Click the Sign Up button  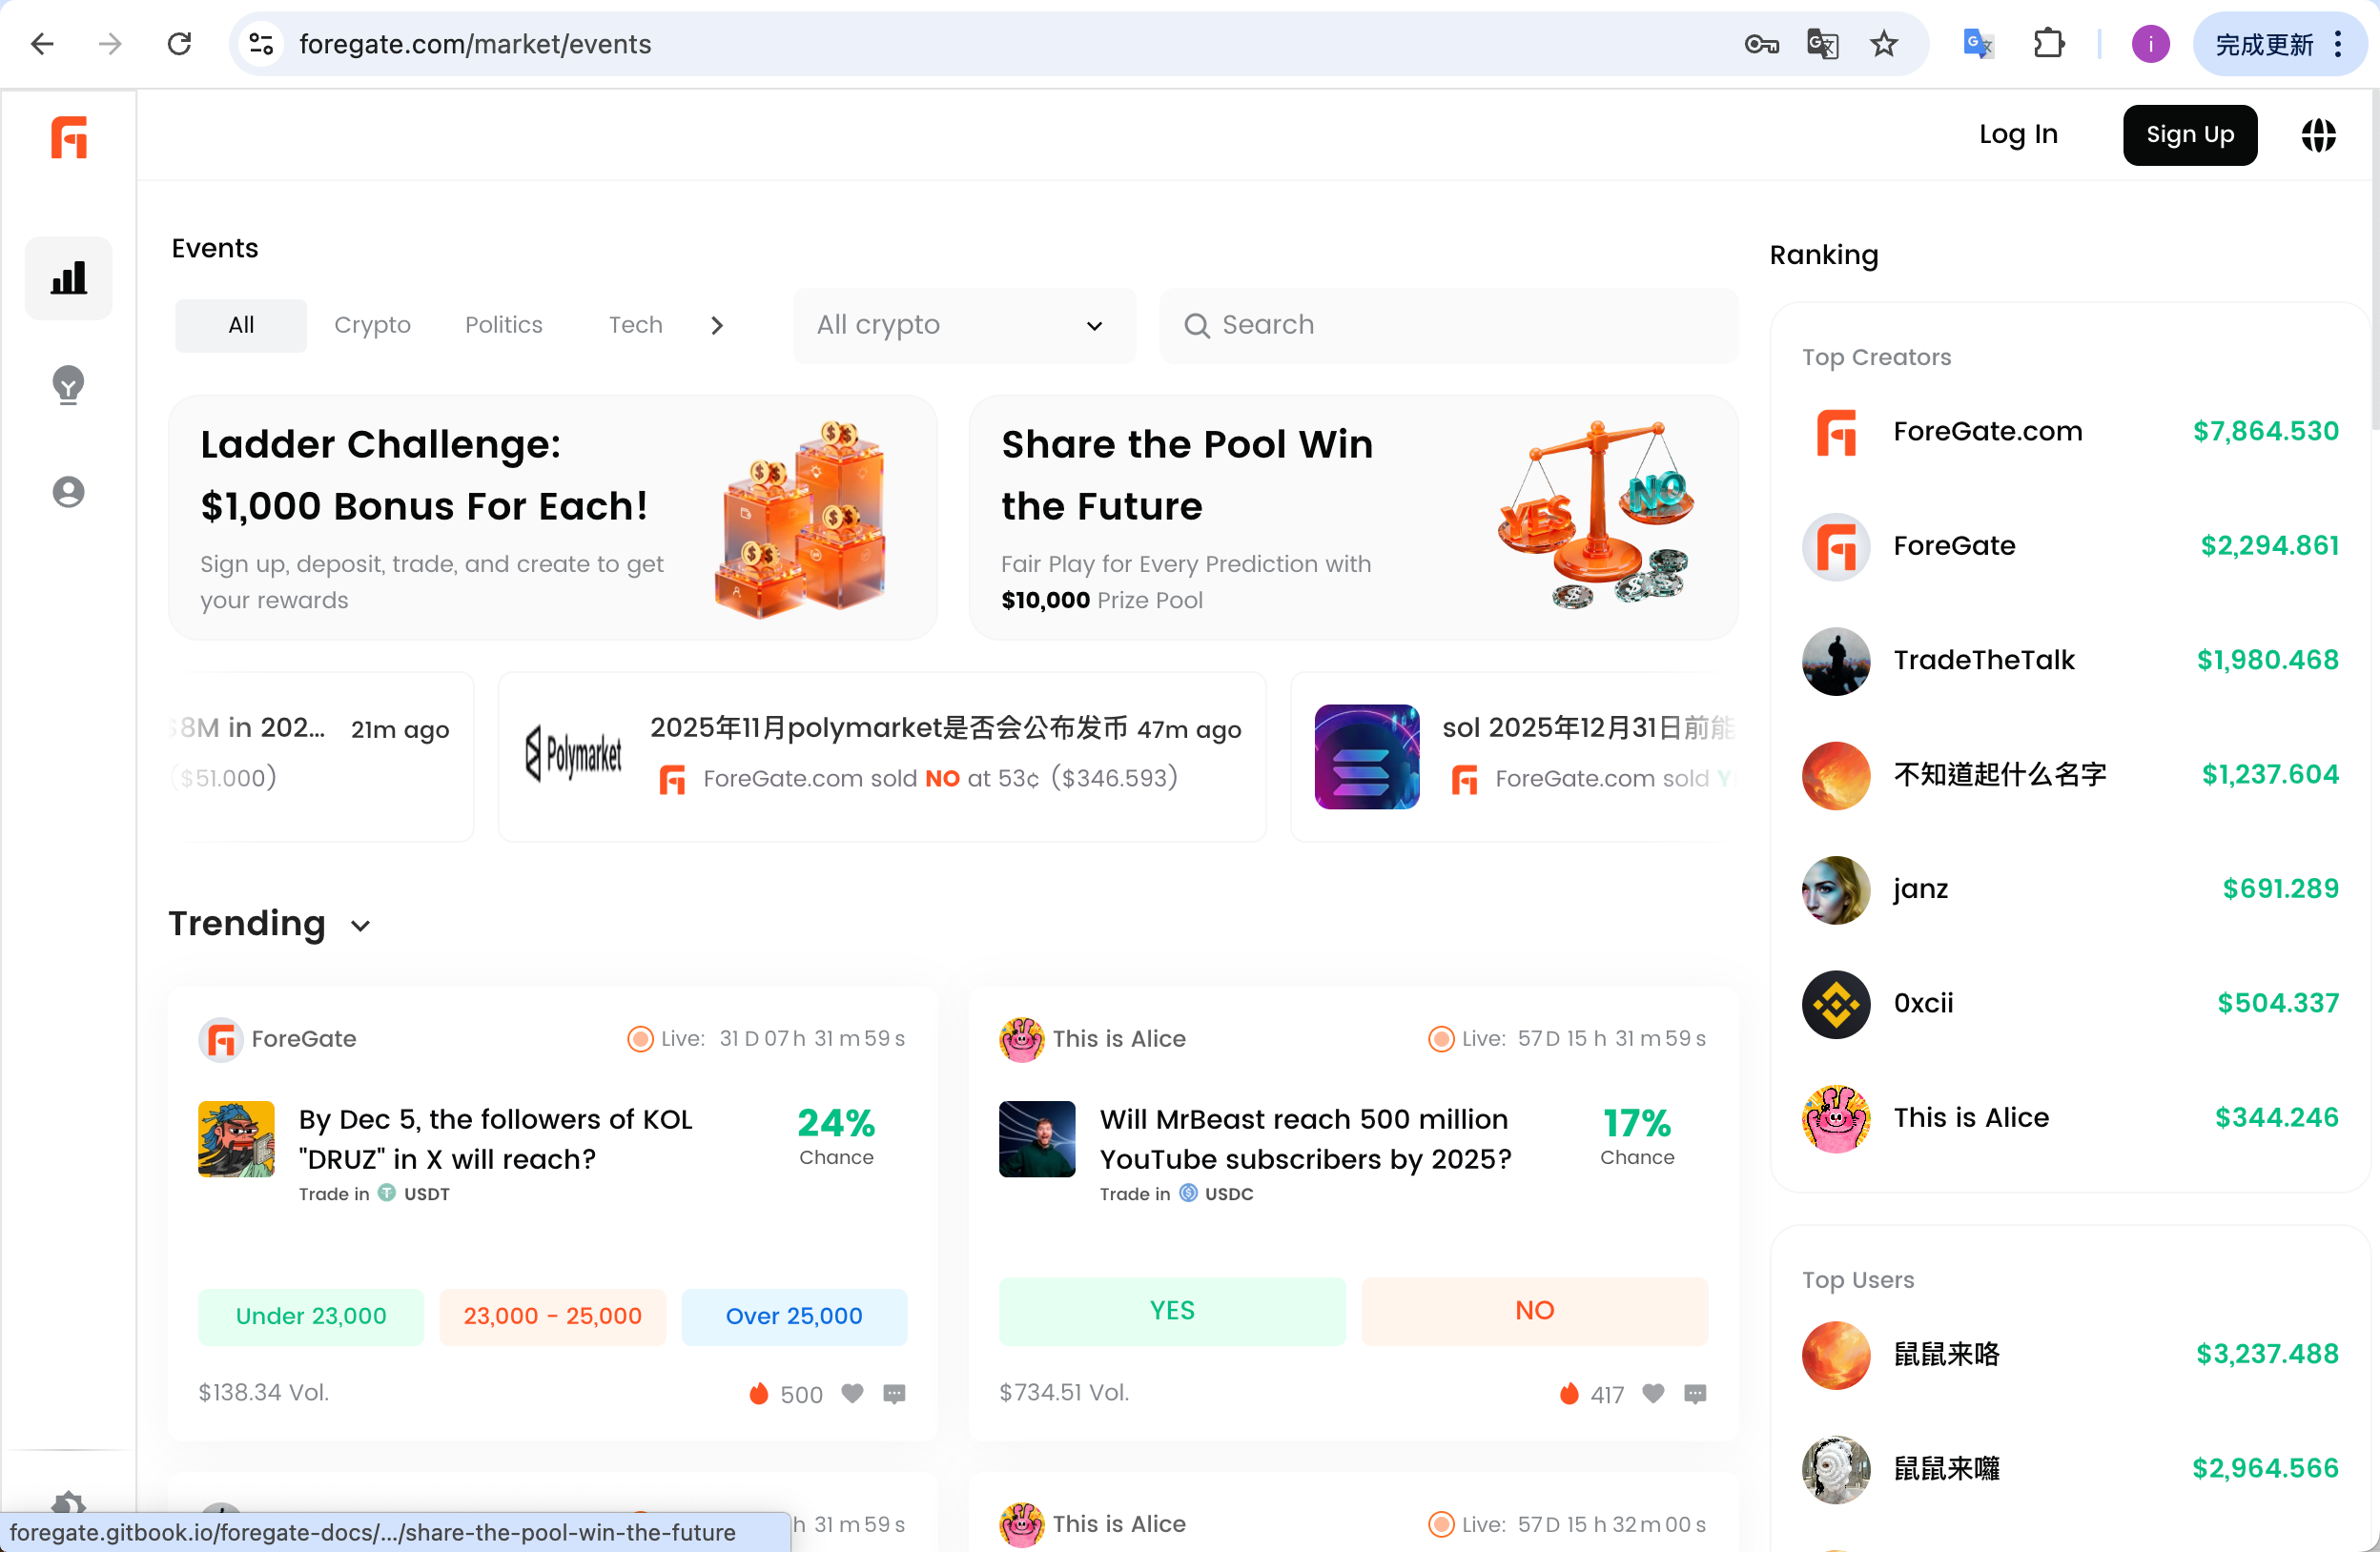[2189, 135]
